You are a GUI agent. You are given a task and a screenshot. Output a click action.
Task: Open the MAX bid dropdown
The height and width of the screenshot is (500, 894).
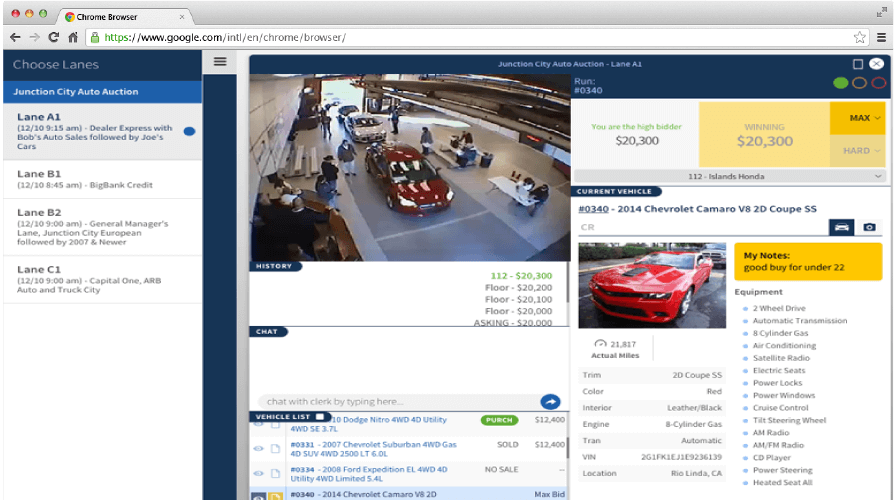pyautogui.click(x=858, y=118)
